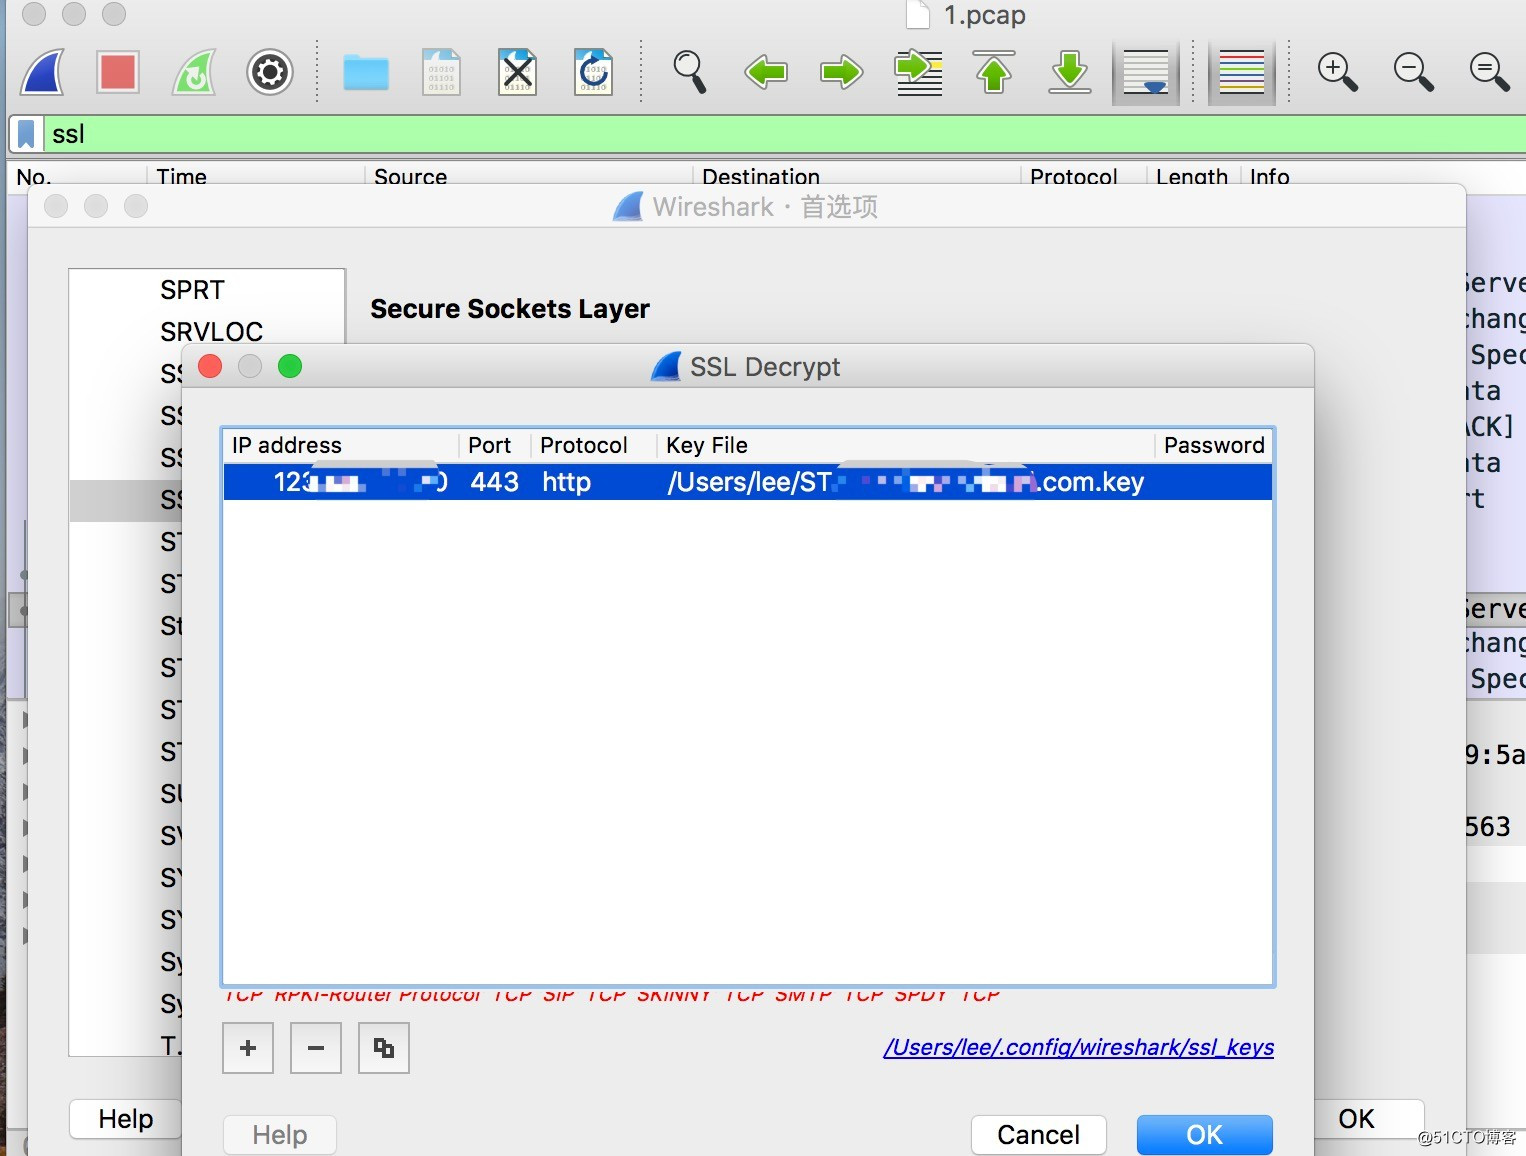The image size is (1526, 1156).
Task: Zoom out on packet text
Action: point(1413,72)
